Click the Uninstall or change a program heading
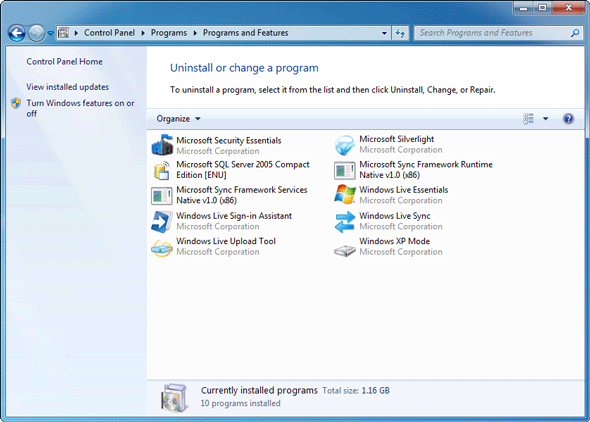The image size is (590, 422). (244, 68)
